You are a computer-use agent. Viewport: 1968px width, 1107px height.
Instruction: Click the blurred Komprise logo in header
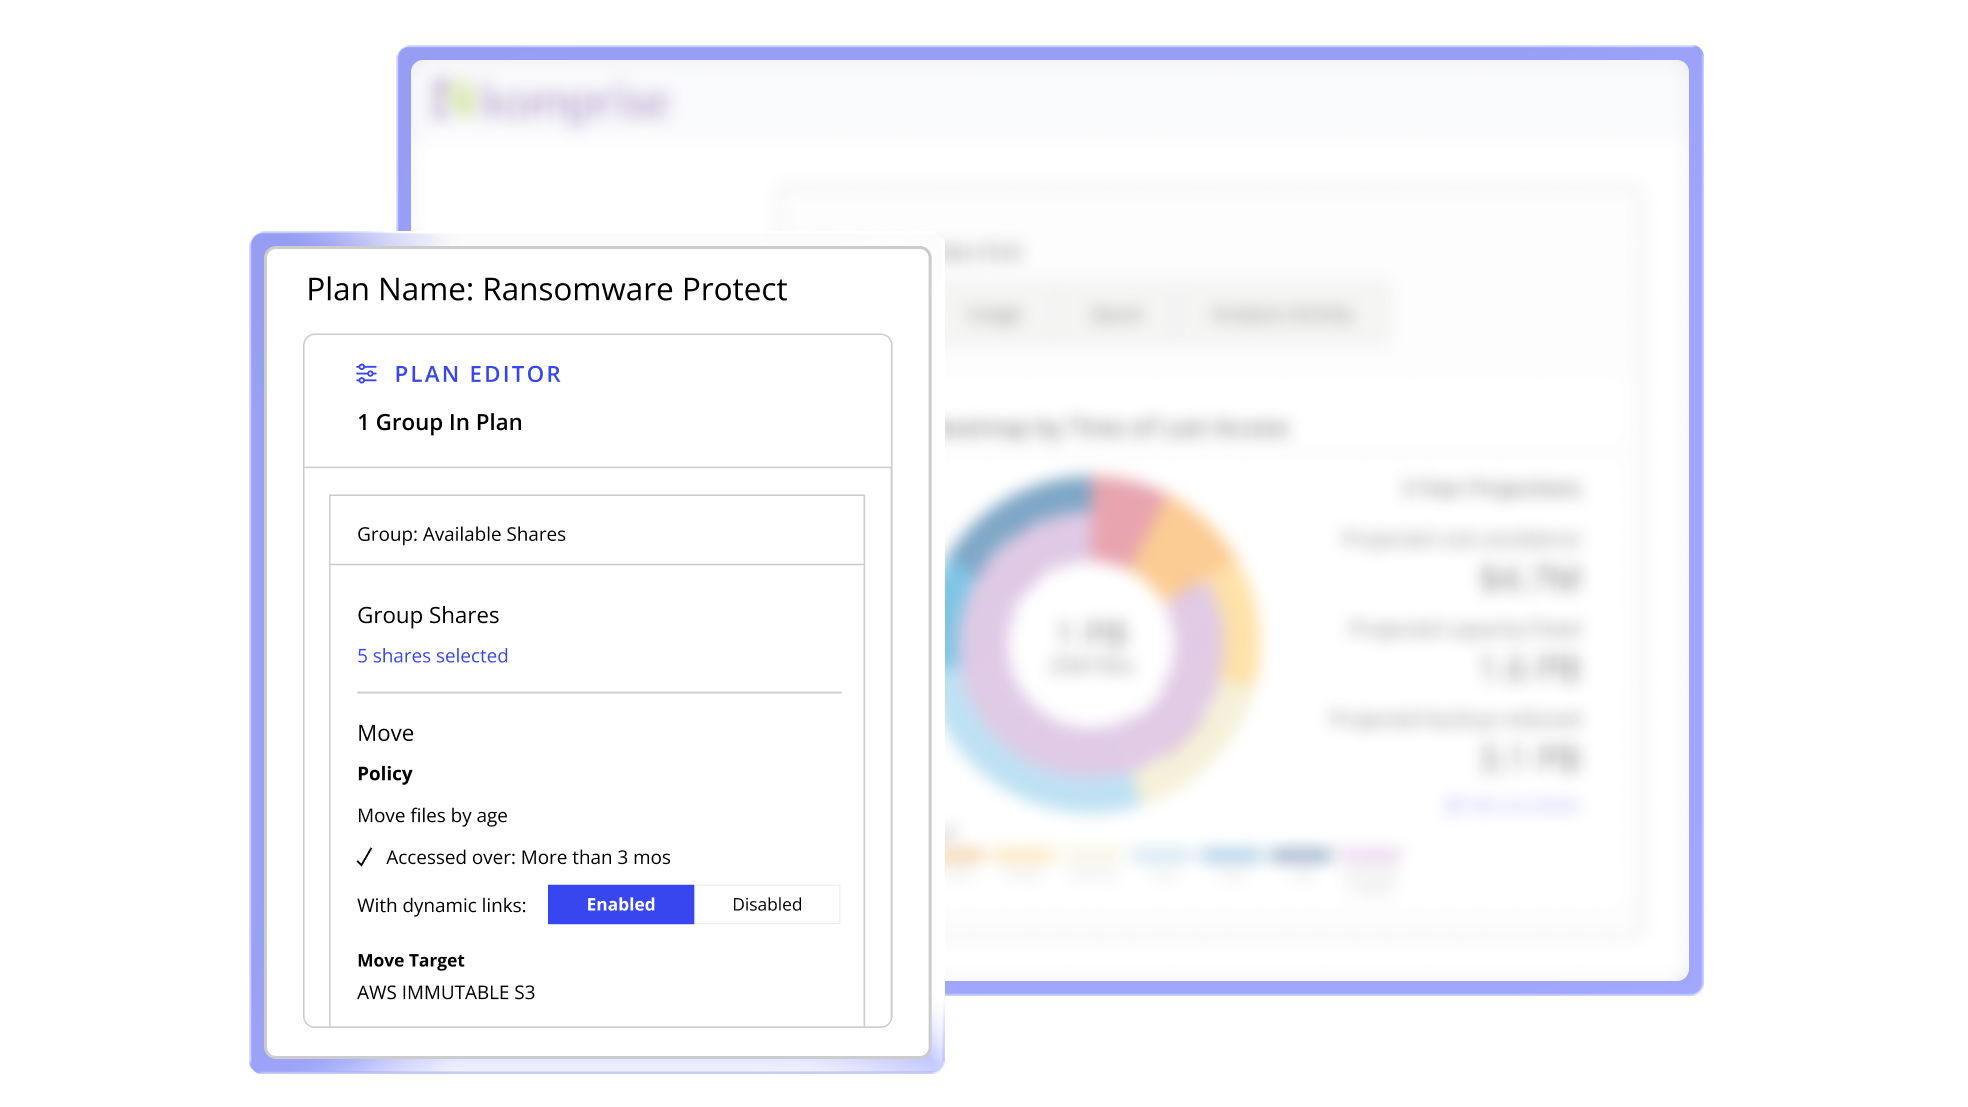pyautogui.click(x=551, y=102)
